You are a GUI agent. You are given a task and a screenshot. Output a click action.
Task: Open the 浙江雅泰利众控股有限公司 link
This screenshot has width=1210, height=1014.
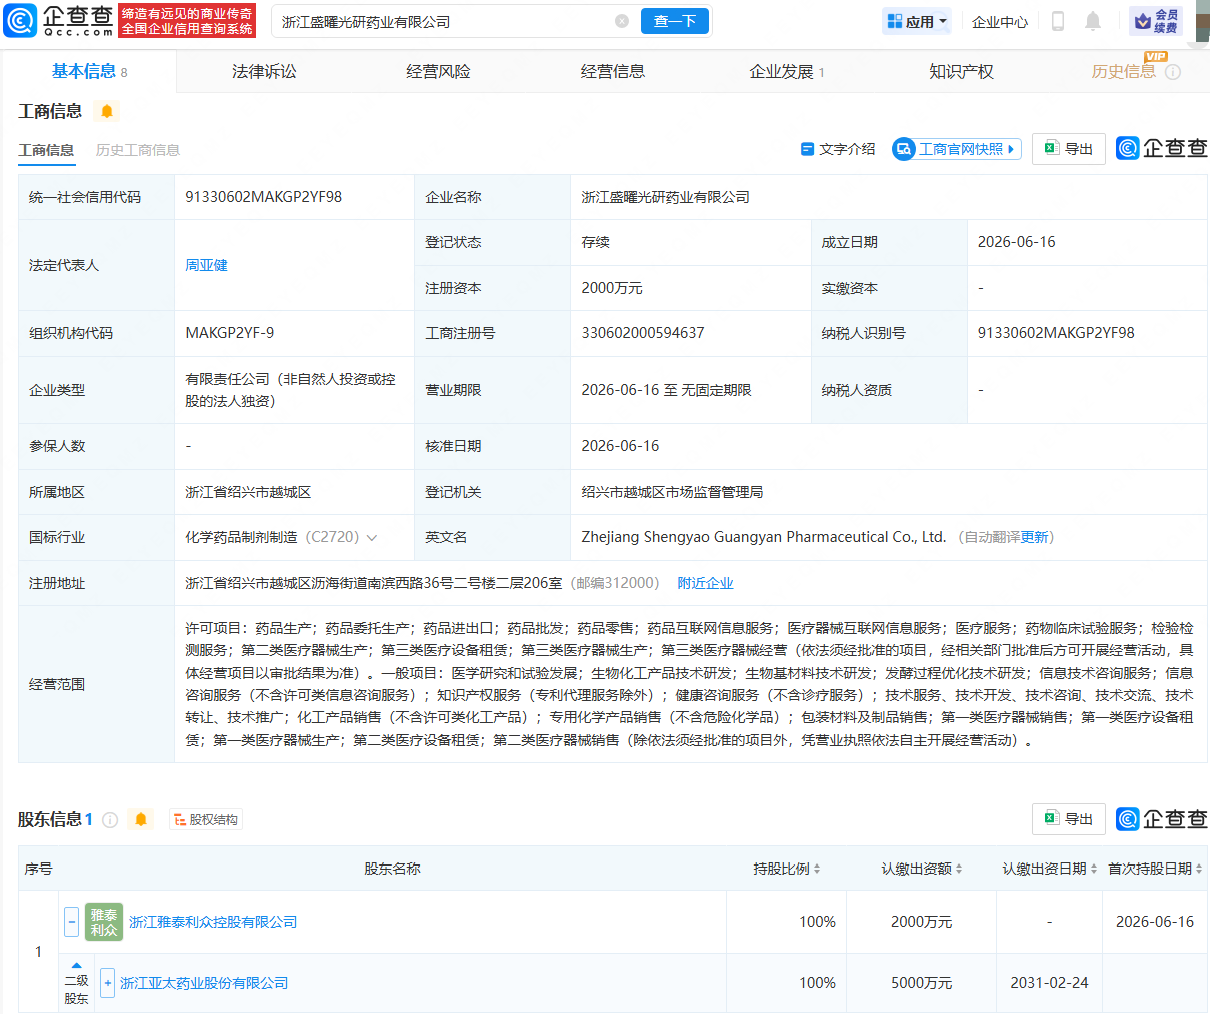coord(213,922)
